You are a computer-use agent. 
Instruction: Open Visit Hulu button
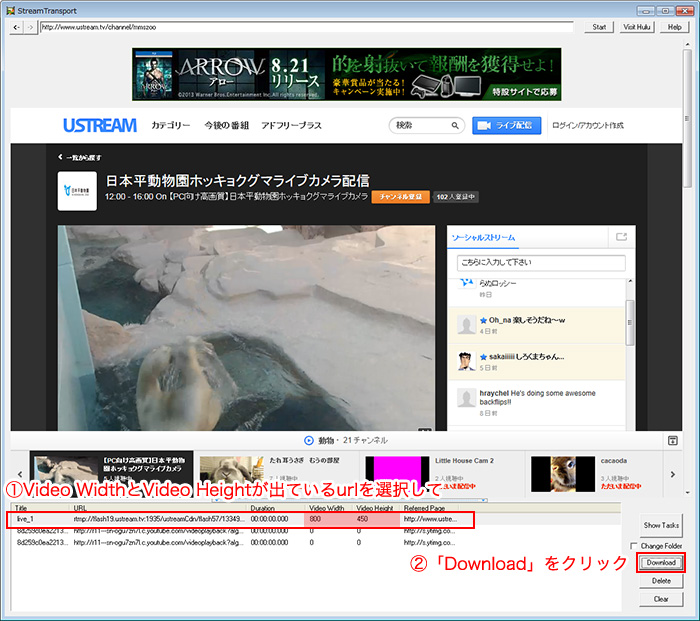[637, 27]
